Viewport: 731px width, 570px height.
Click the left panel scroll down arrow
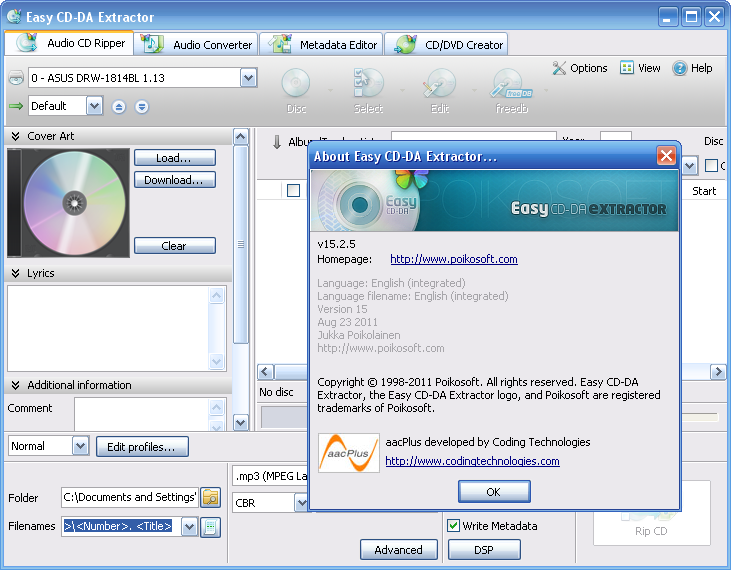(x=241, y=423)
